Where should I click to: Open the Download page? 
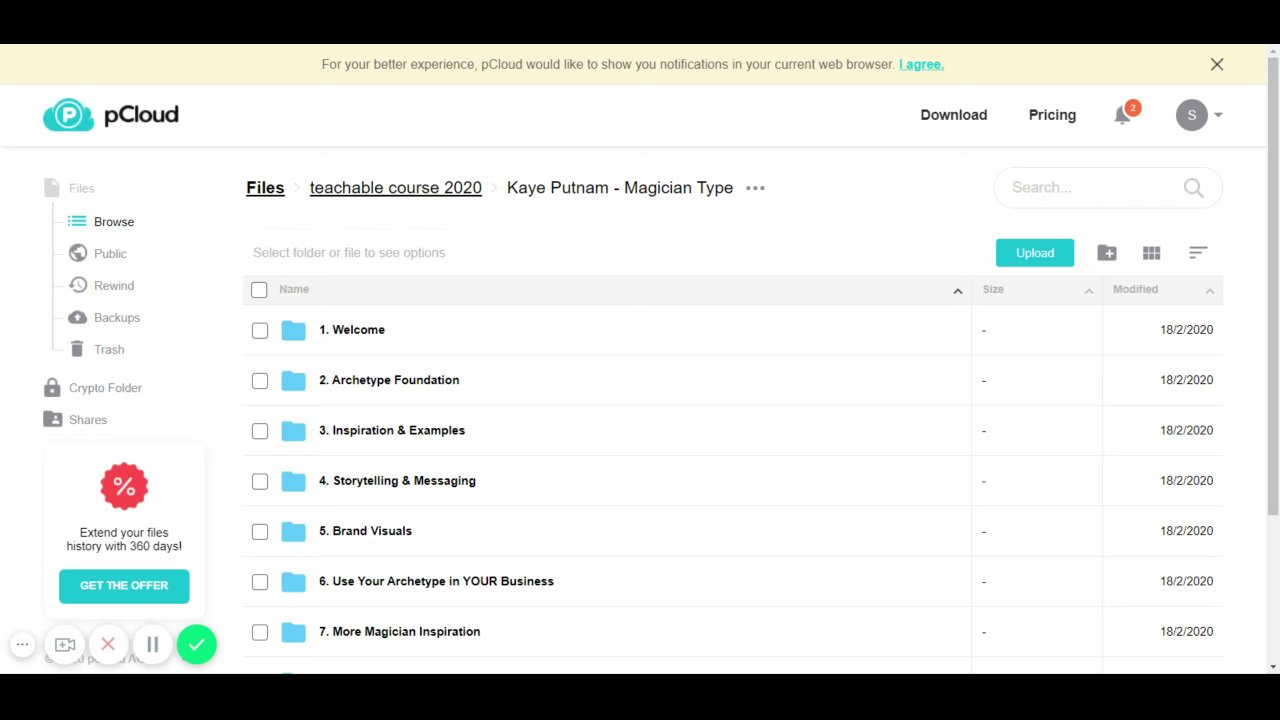point(953,115)
